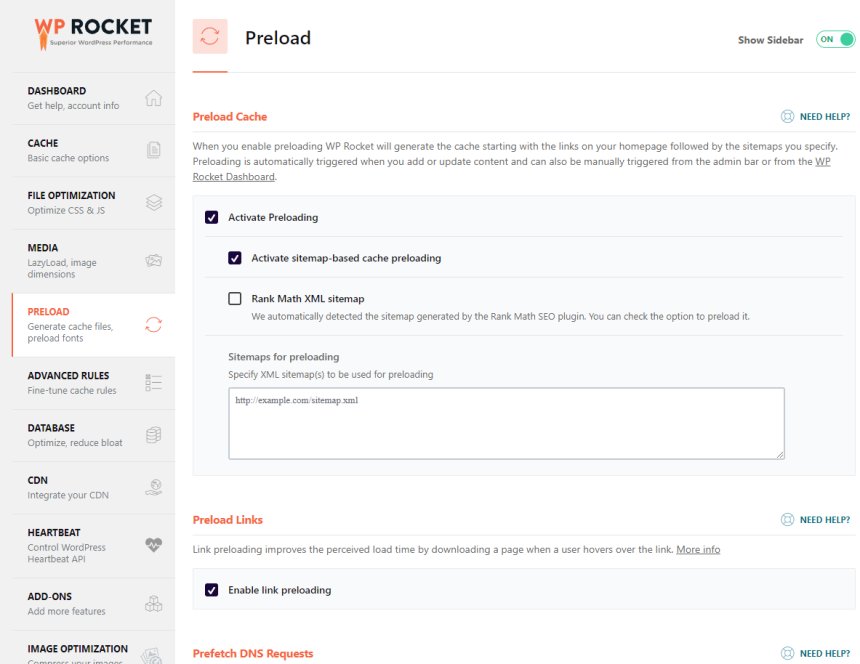Click the Heartbeat heart icon

click(x=153, y=546)
